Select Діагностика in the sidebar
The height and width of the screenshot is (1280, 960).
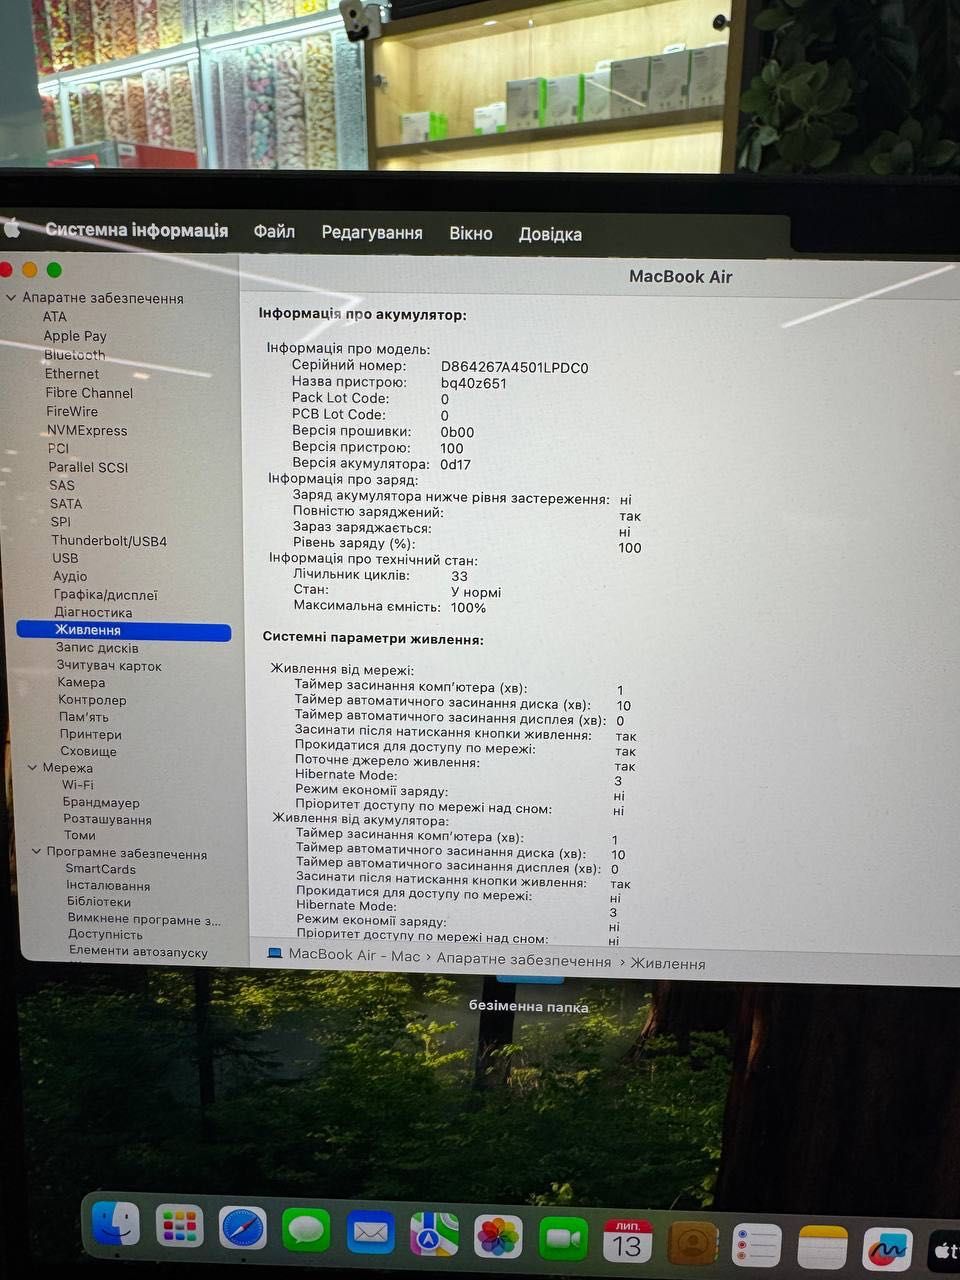pyautogui.click(x=93, y=612)
